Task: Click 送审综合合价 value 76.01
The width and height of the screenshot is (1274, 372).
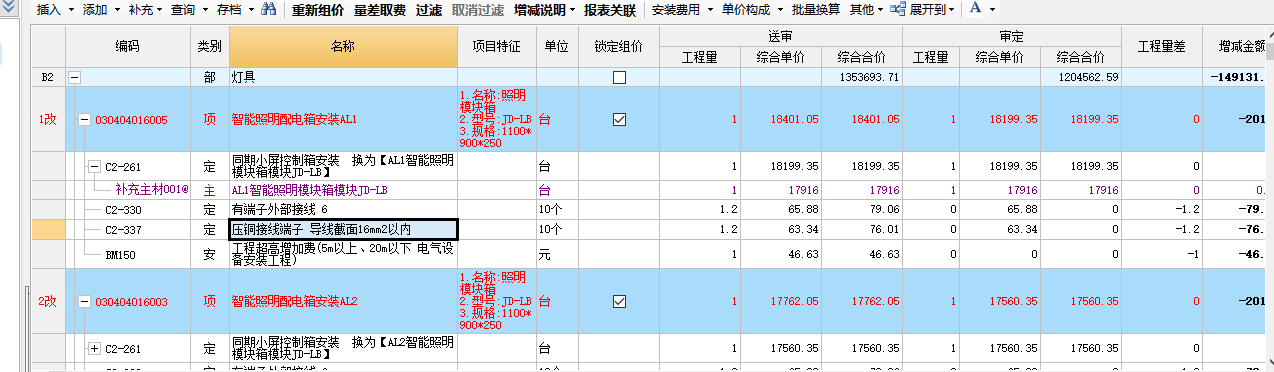Action: [x=885, y=229]
